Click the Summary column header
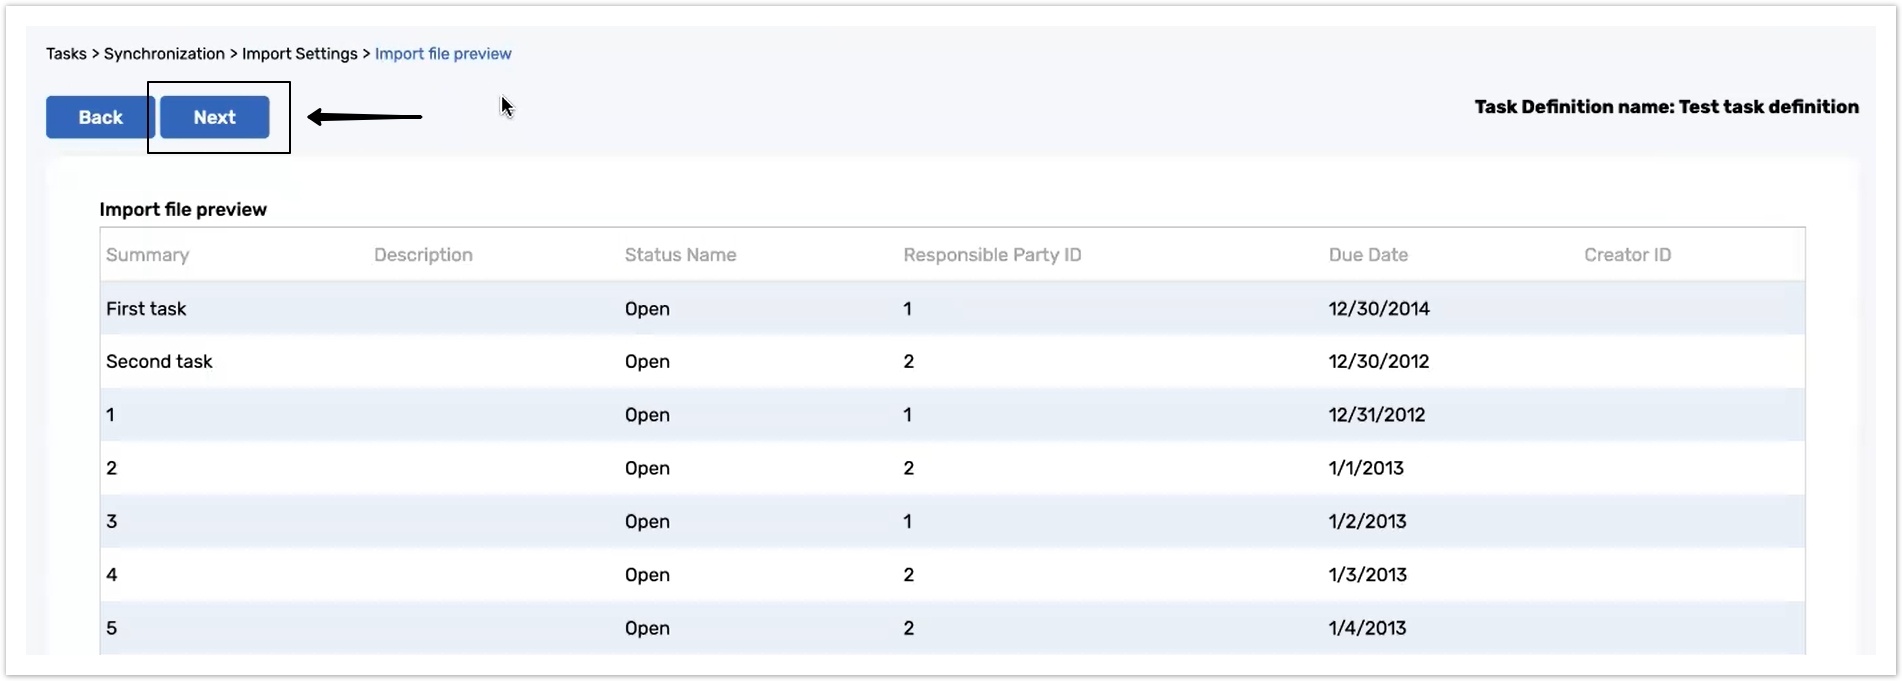This screenshot has width=1902, height=681. [147, 255]
